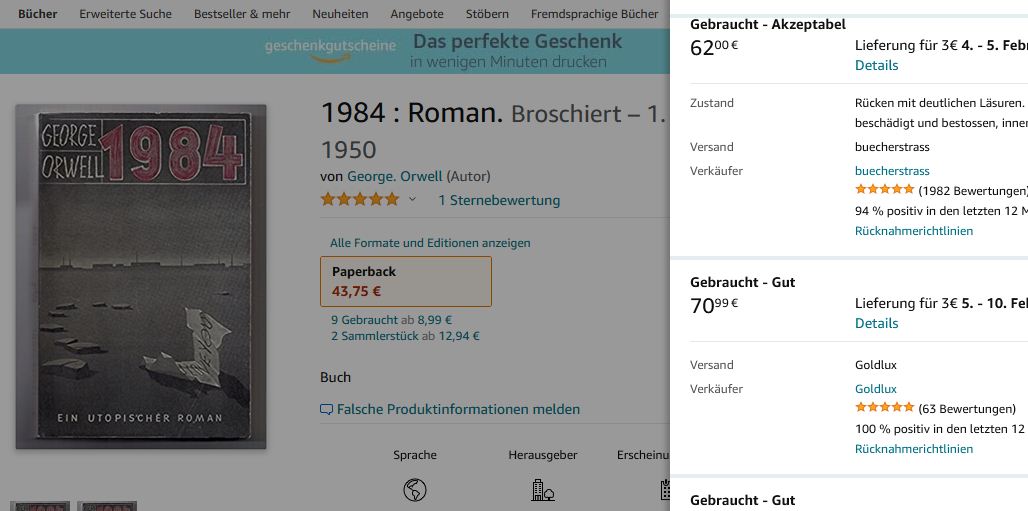Visit the Goldlux seller page

[x=875, y=389]
